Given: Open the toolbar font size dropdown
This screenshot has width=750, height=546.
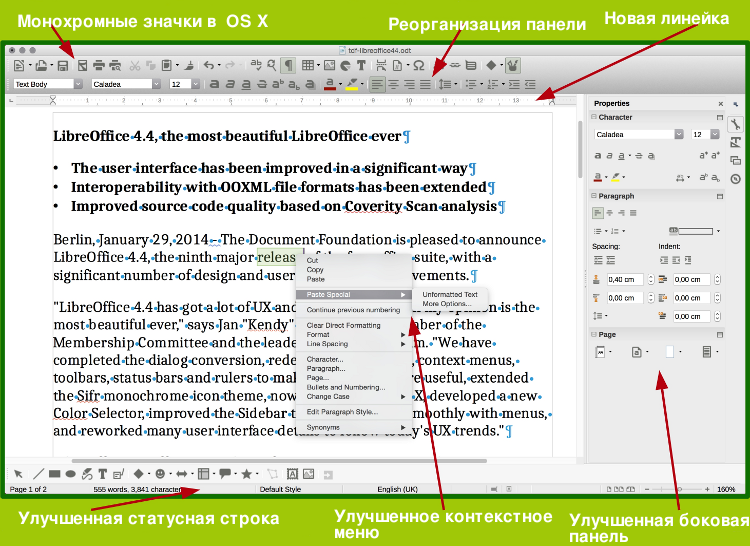Looking at the screenshot, I should pos(196,84).
